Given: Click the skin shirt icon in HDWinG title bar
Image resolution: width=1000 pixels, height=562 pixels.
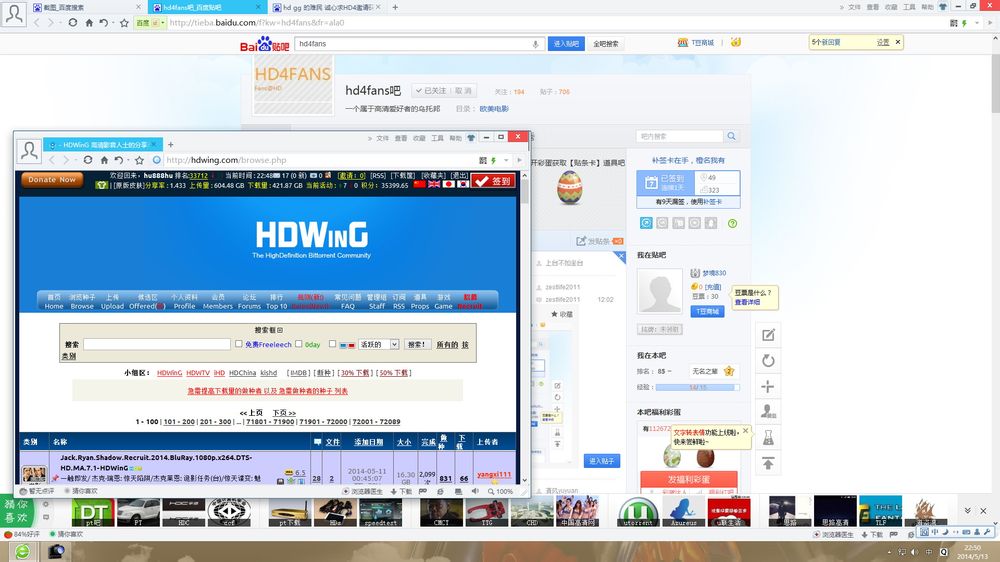Looking at the screenshot, I should pyautogui.click(x=471, y=137).
